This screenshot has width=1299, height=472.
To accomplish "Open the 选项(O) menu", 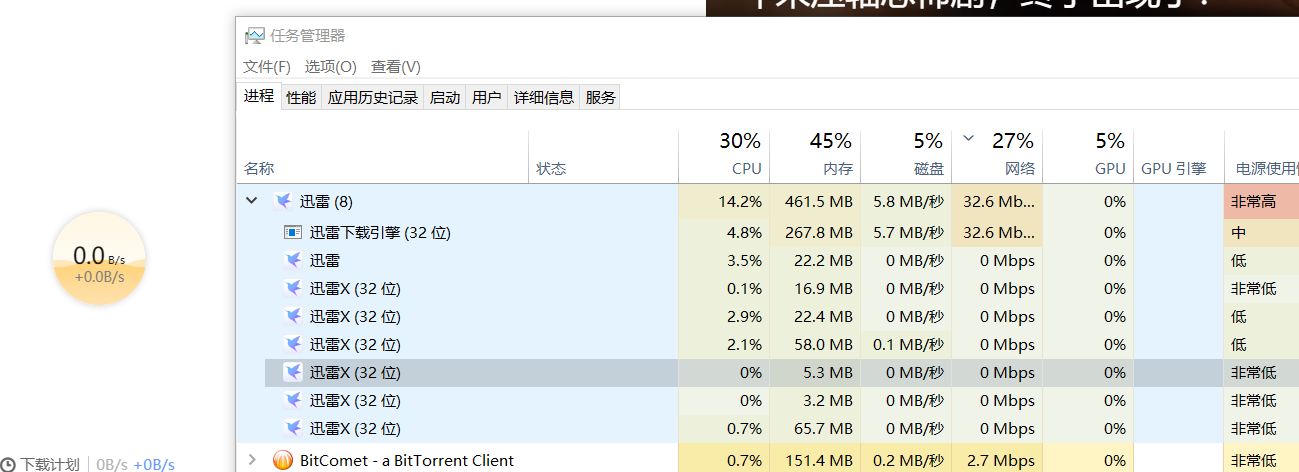I will [330, 67].
